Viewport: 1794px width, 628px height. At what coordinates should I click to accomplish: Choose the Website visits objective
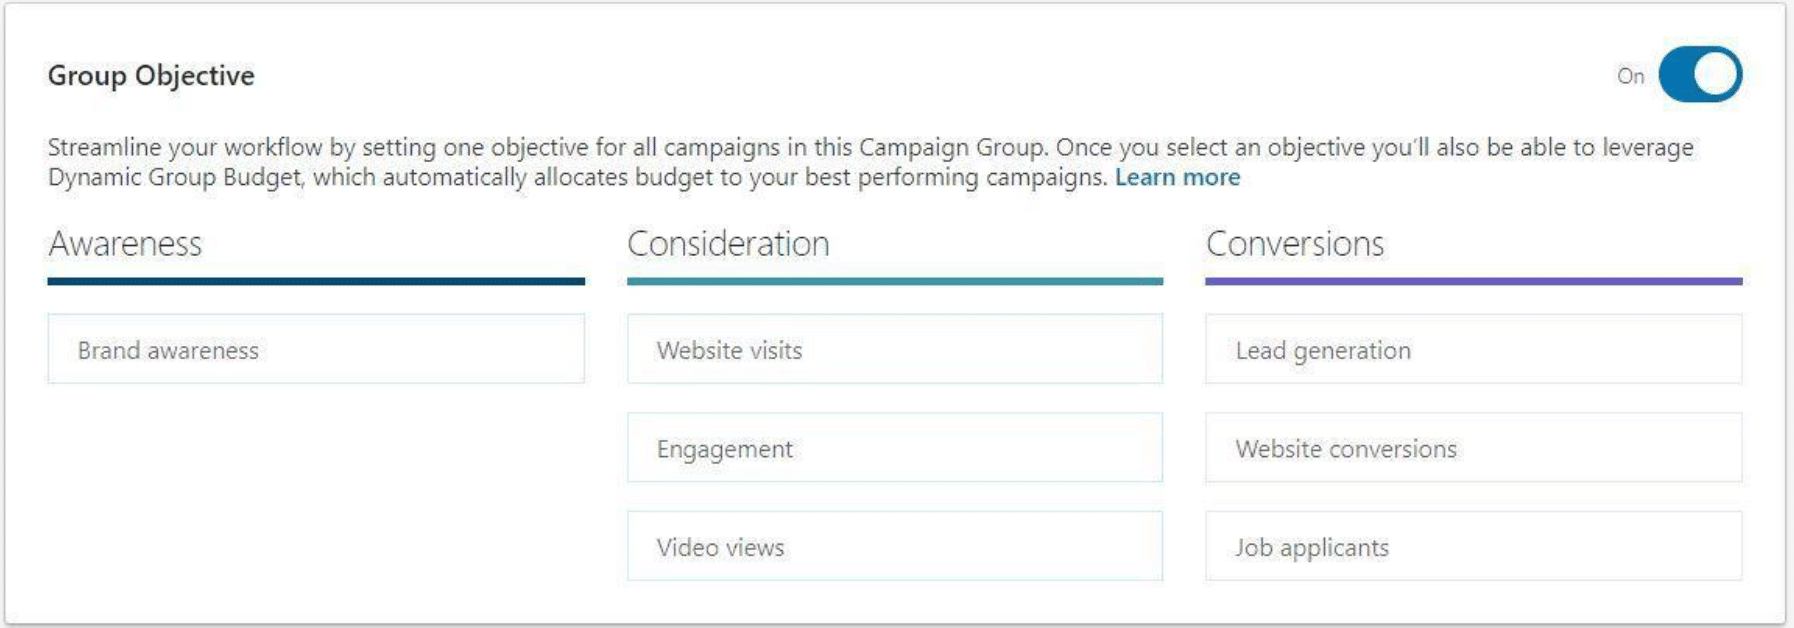(895, 349)
